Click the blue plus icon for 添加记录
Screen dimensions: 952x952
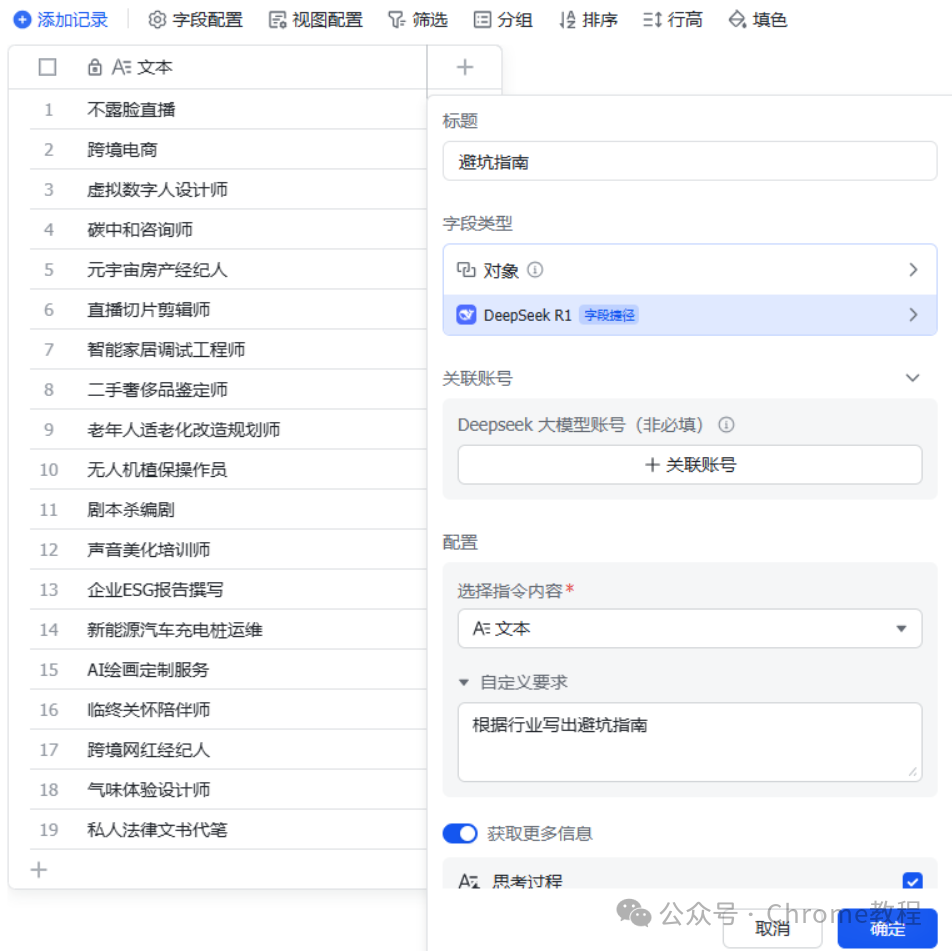point(22,20)
